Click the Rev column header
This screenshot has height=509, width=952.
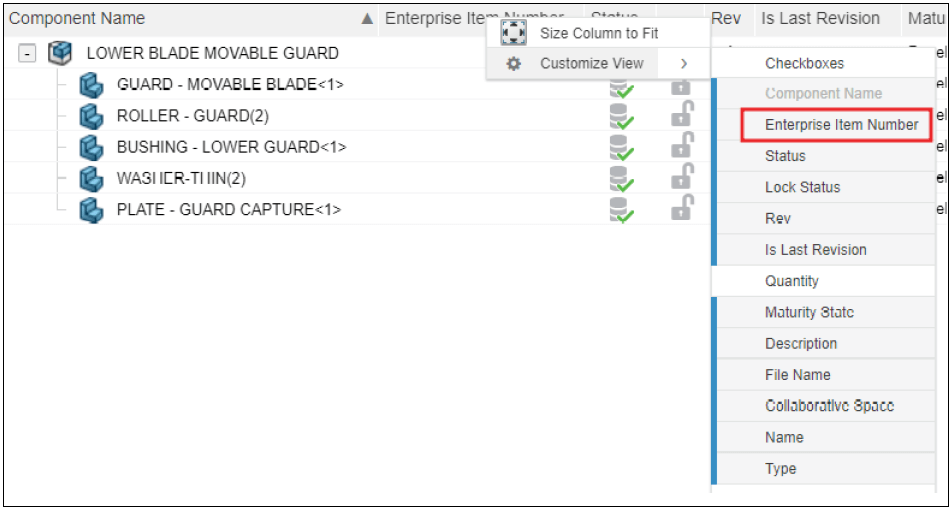725,18
